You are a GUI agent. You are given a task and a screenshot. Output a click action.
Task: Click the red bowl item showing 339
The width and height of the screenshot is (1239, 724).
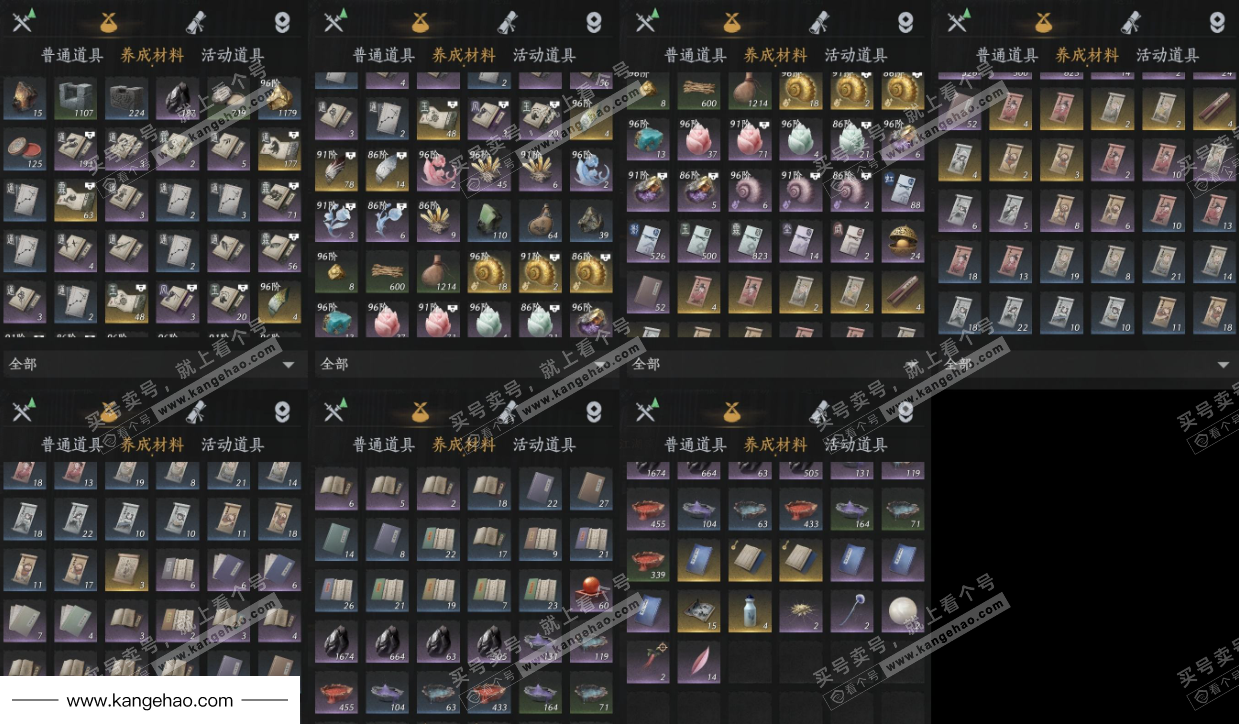point(648,562)
